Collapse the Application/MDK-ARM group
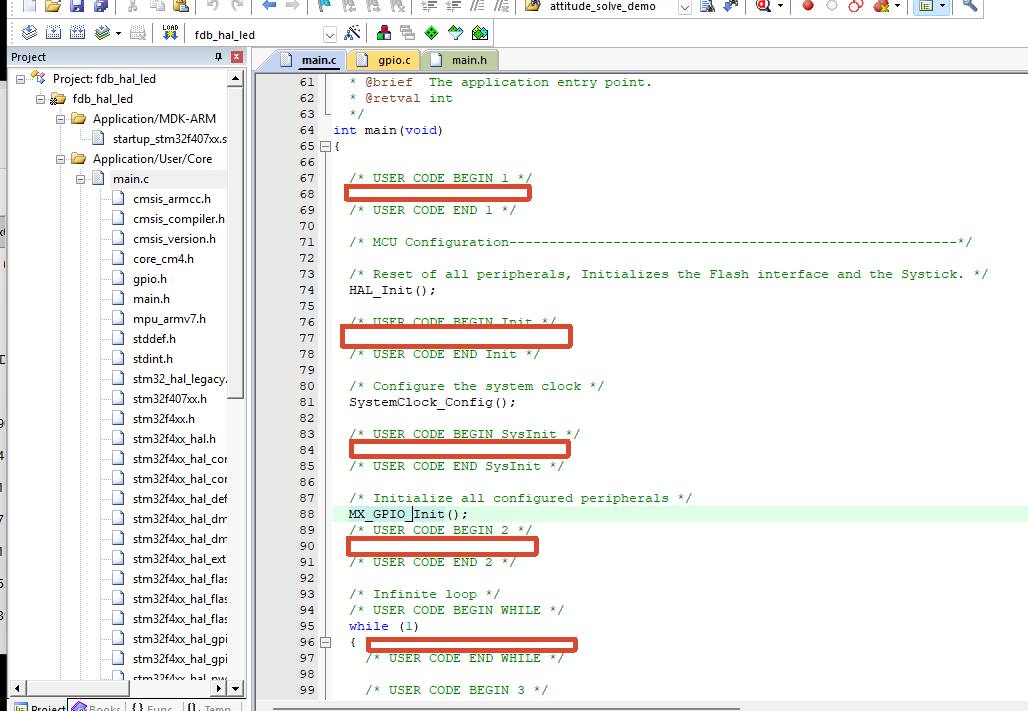 tap(60, 119)
